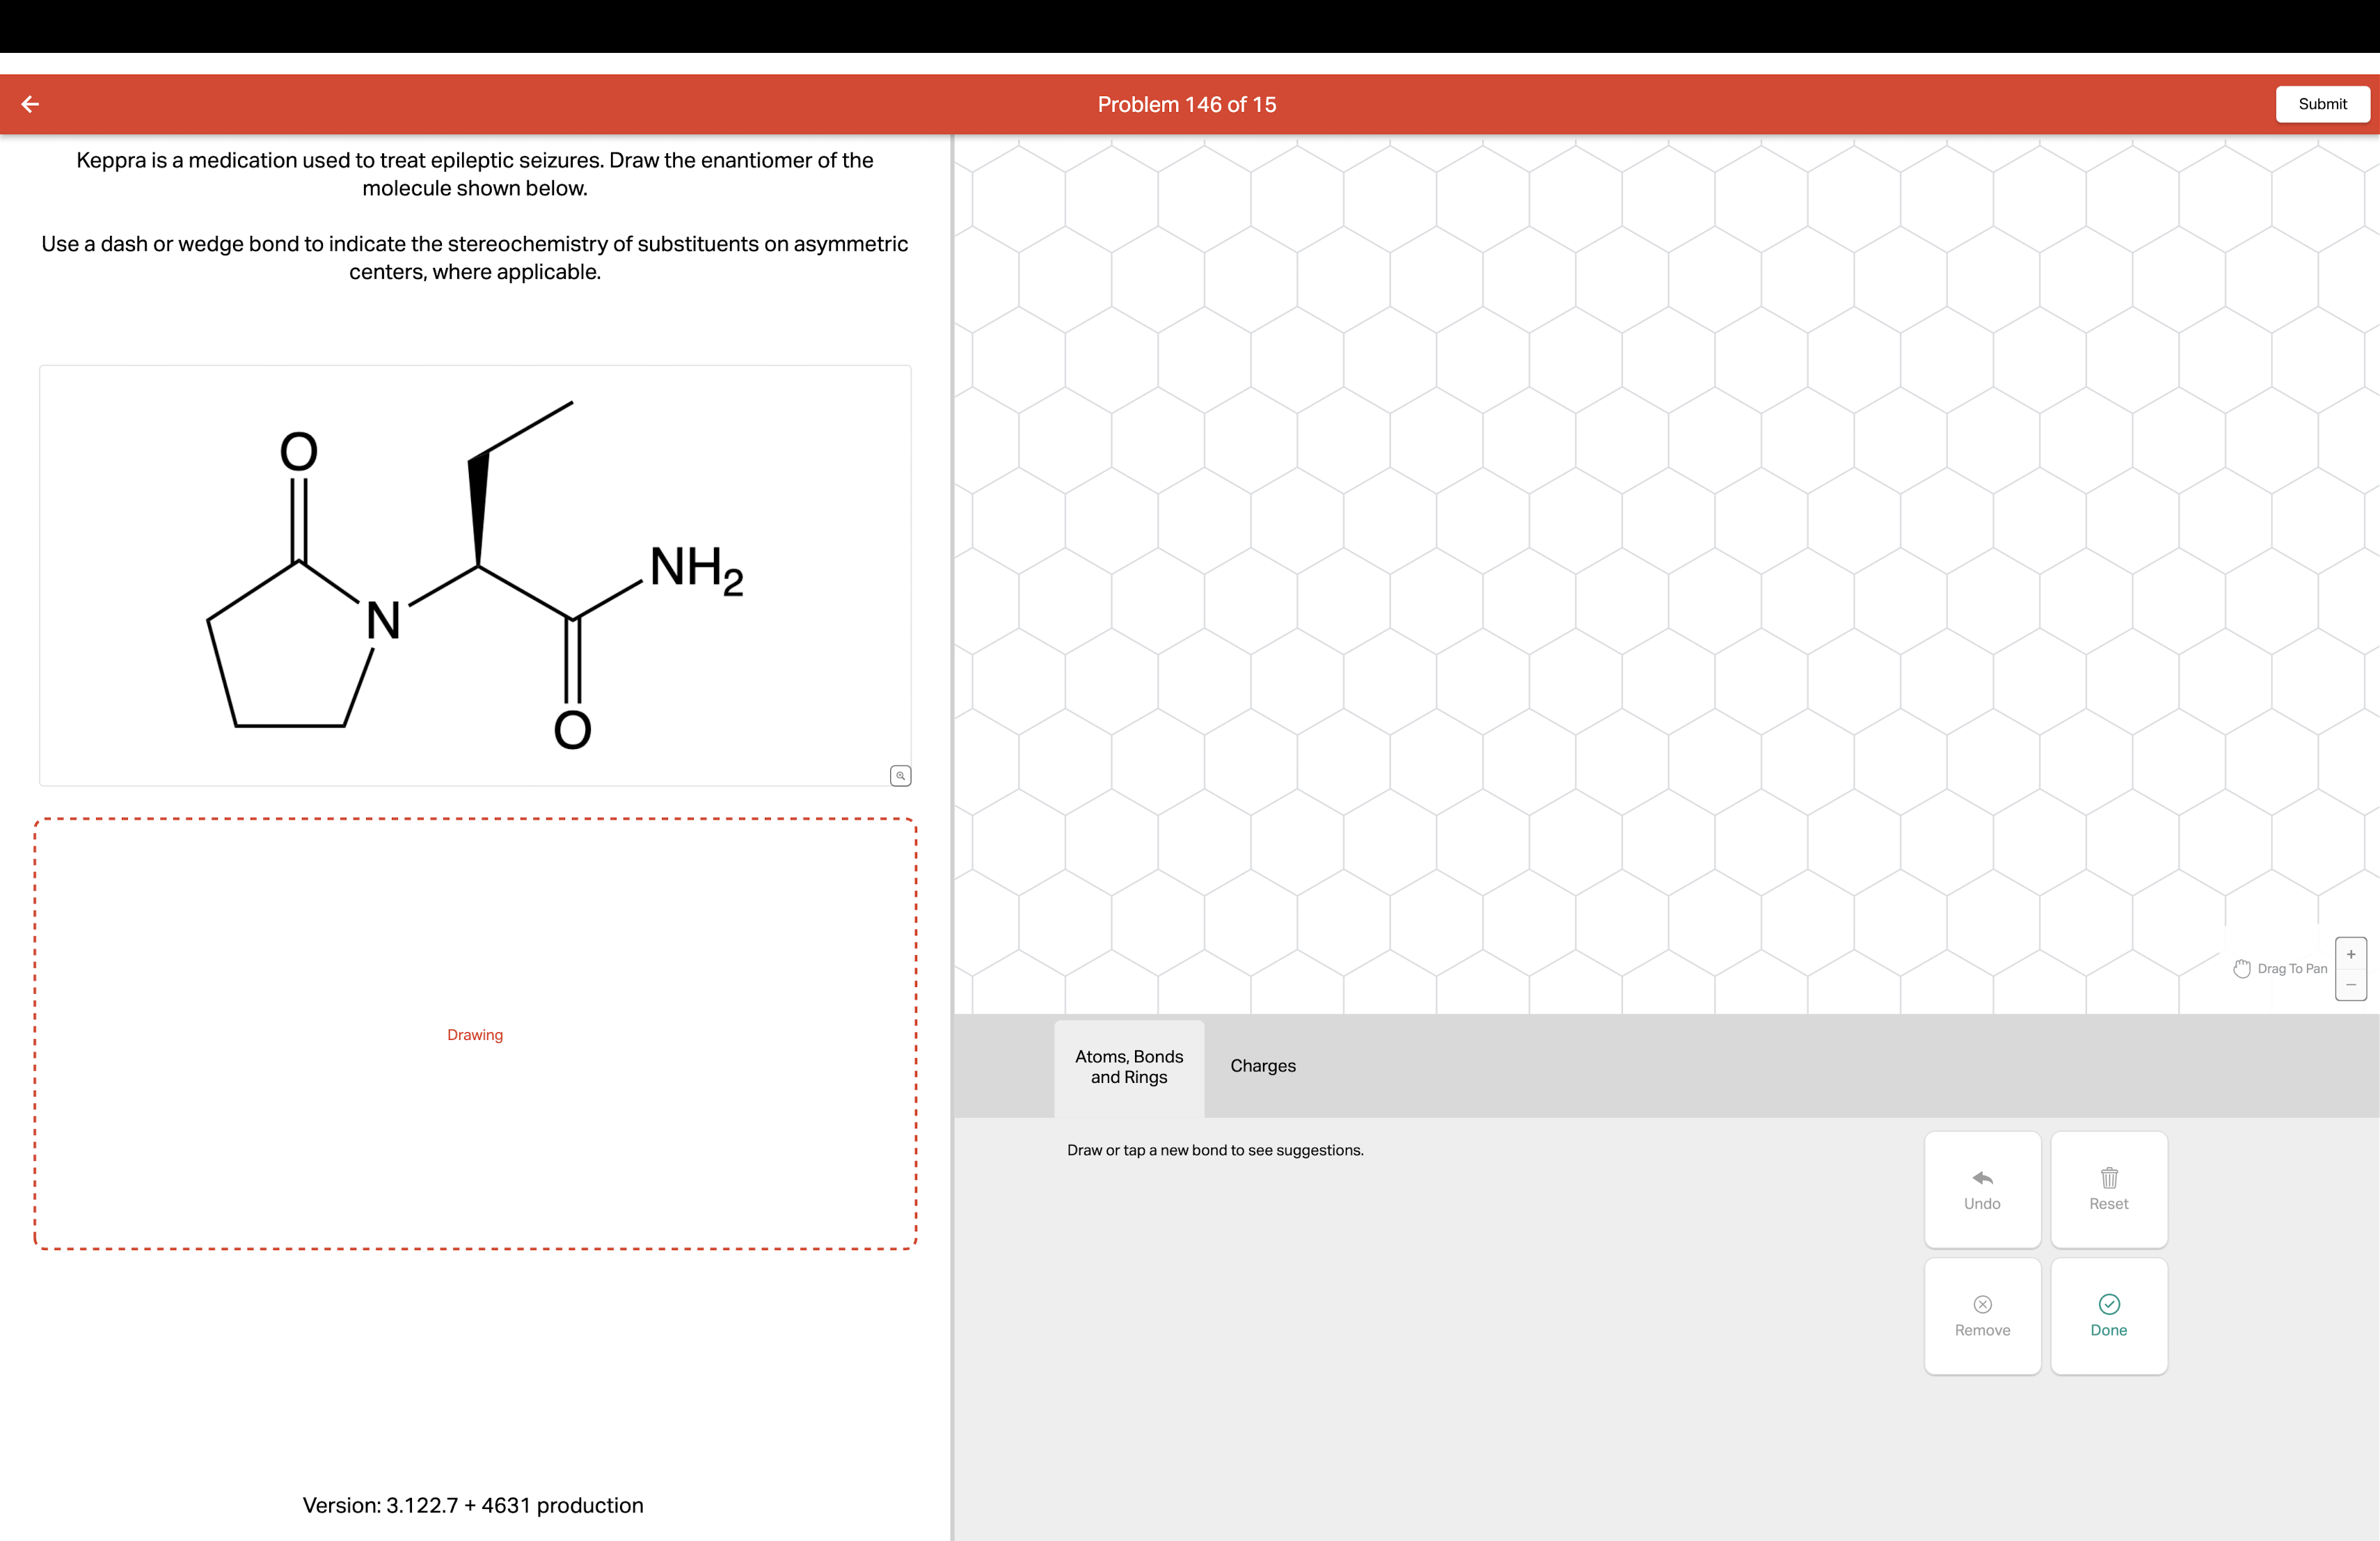Image resolution: width=2380 pixels, height=1541 pixels.
Task: Click the version number text
Action: (473, 1505)
